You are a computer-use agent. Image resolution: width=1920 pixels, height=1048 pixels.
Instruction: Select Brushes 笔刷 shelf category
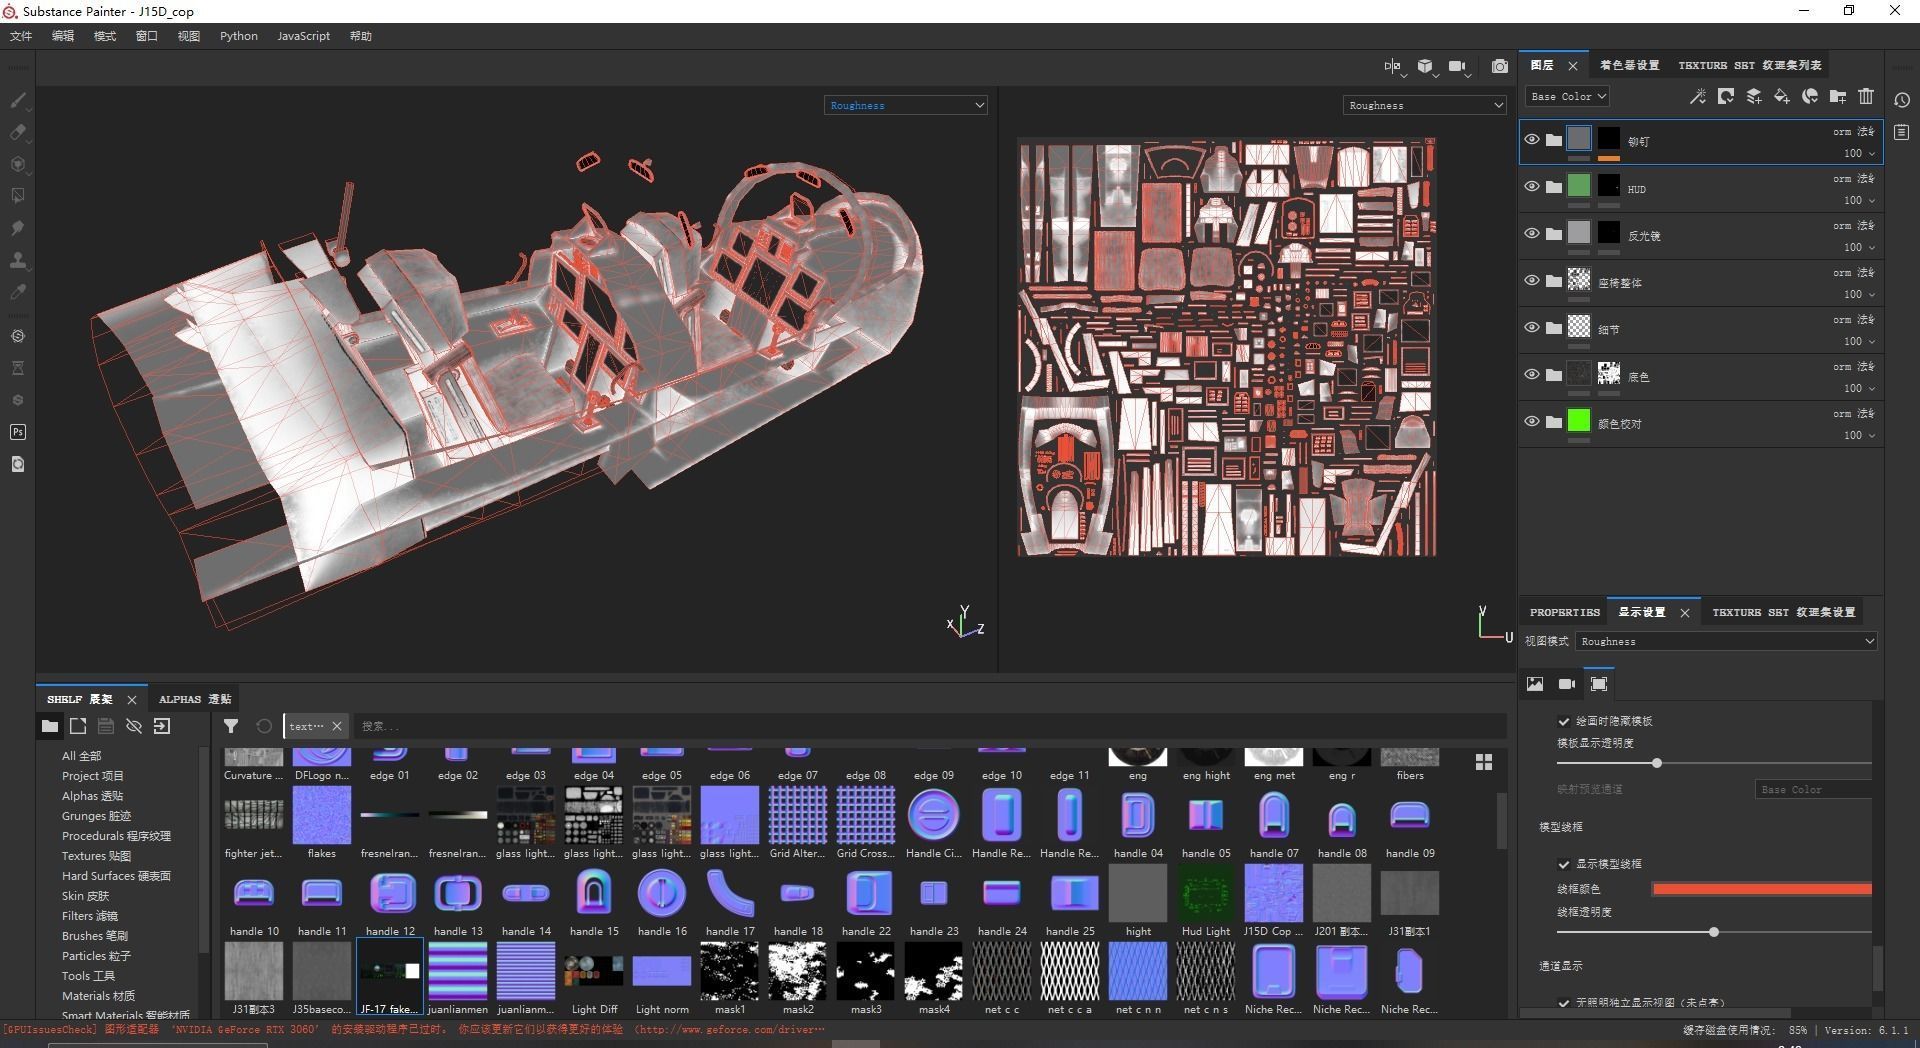point(95,936)
